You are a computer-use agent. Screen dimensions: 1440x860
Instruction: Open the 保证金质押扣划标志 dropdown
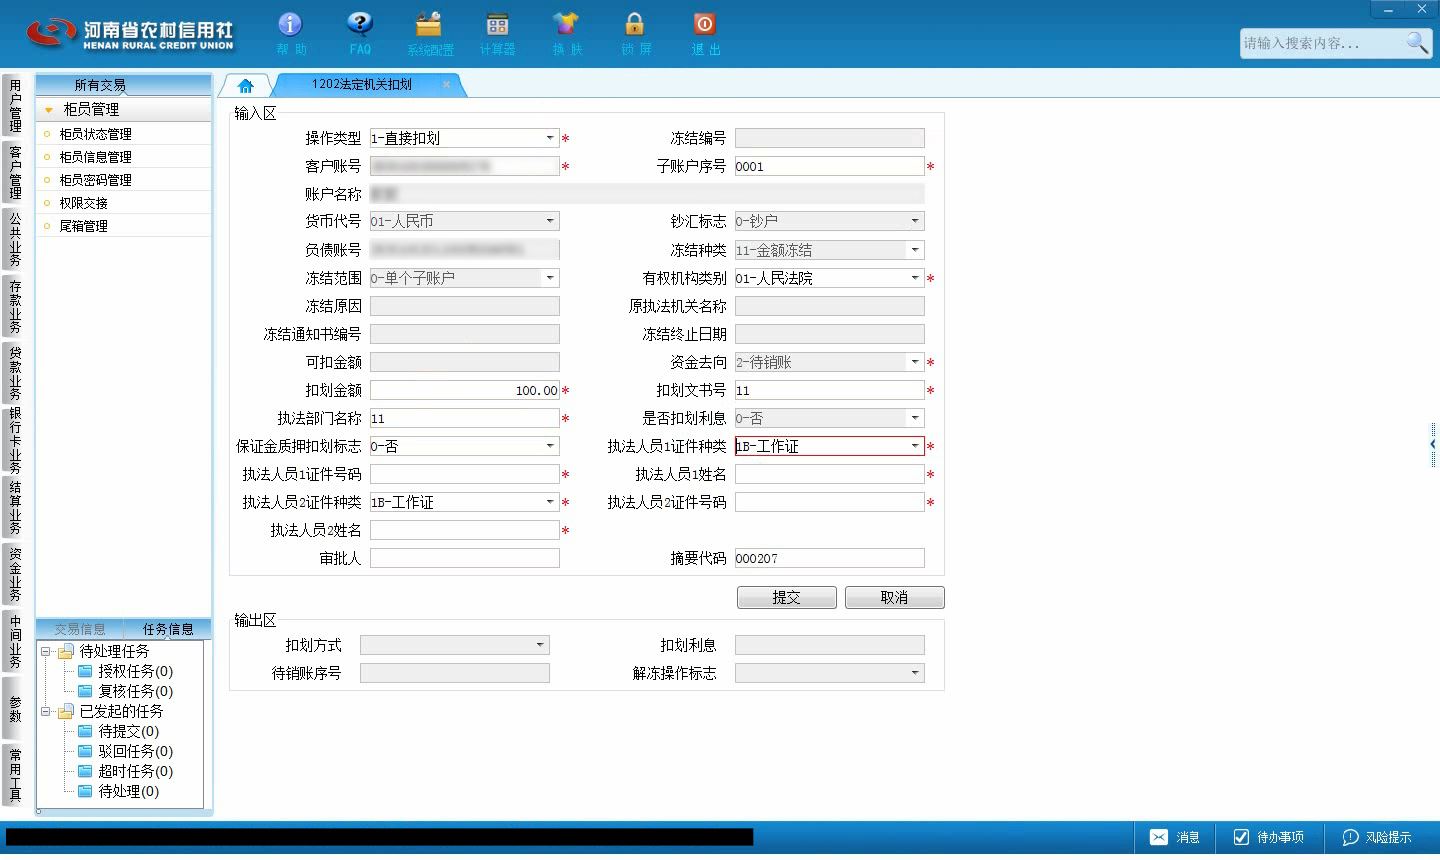point(550,446)
